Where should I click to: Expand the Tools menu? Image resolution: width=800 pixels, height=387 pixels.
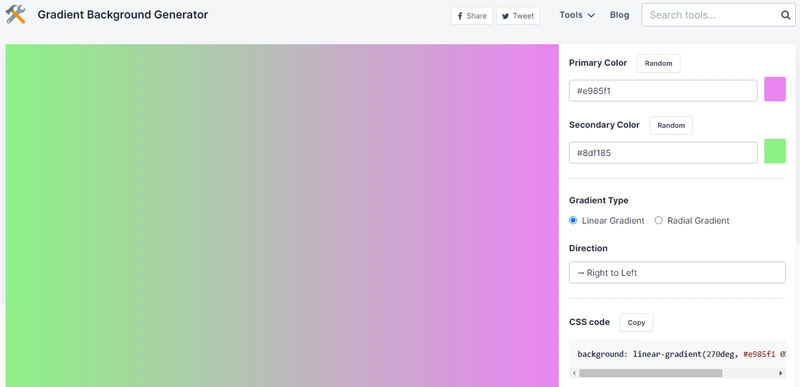click(577, 15)
